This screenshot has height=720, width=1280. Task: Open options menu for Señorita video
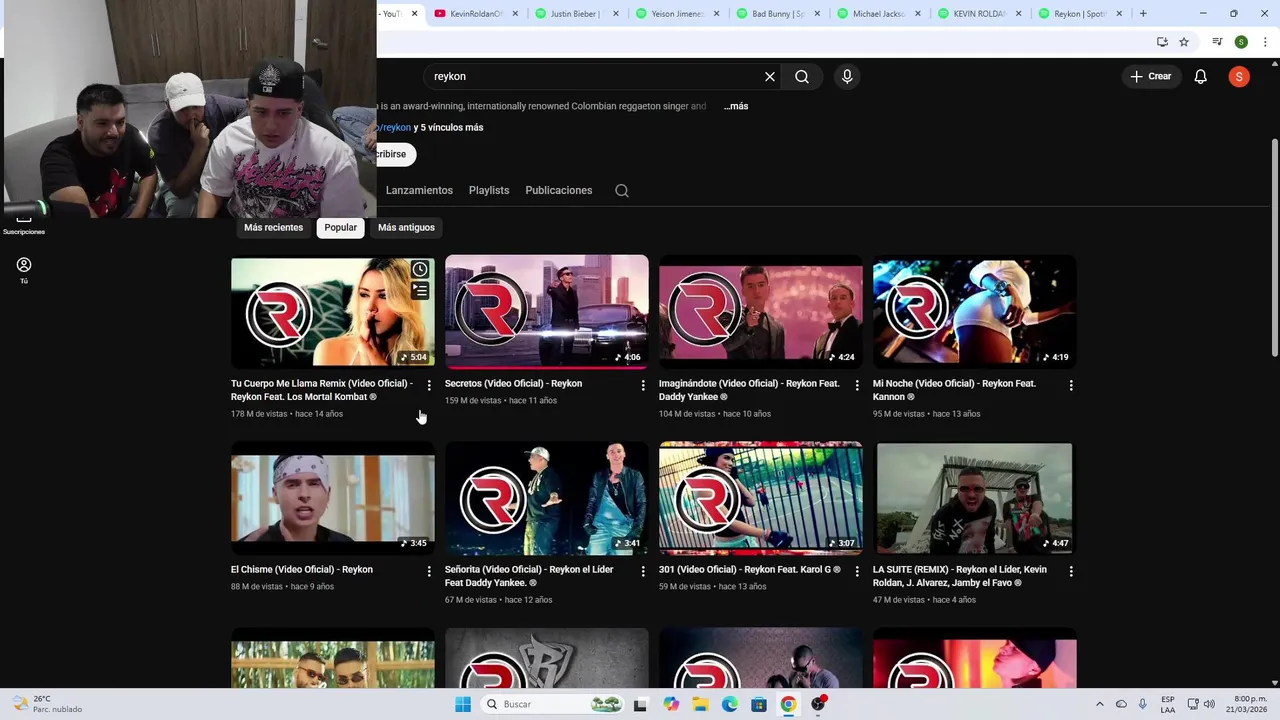[x=643, y=571]
